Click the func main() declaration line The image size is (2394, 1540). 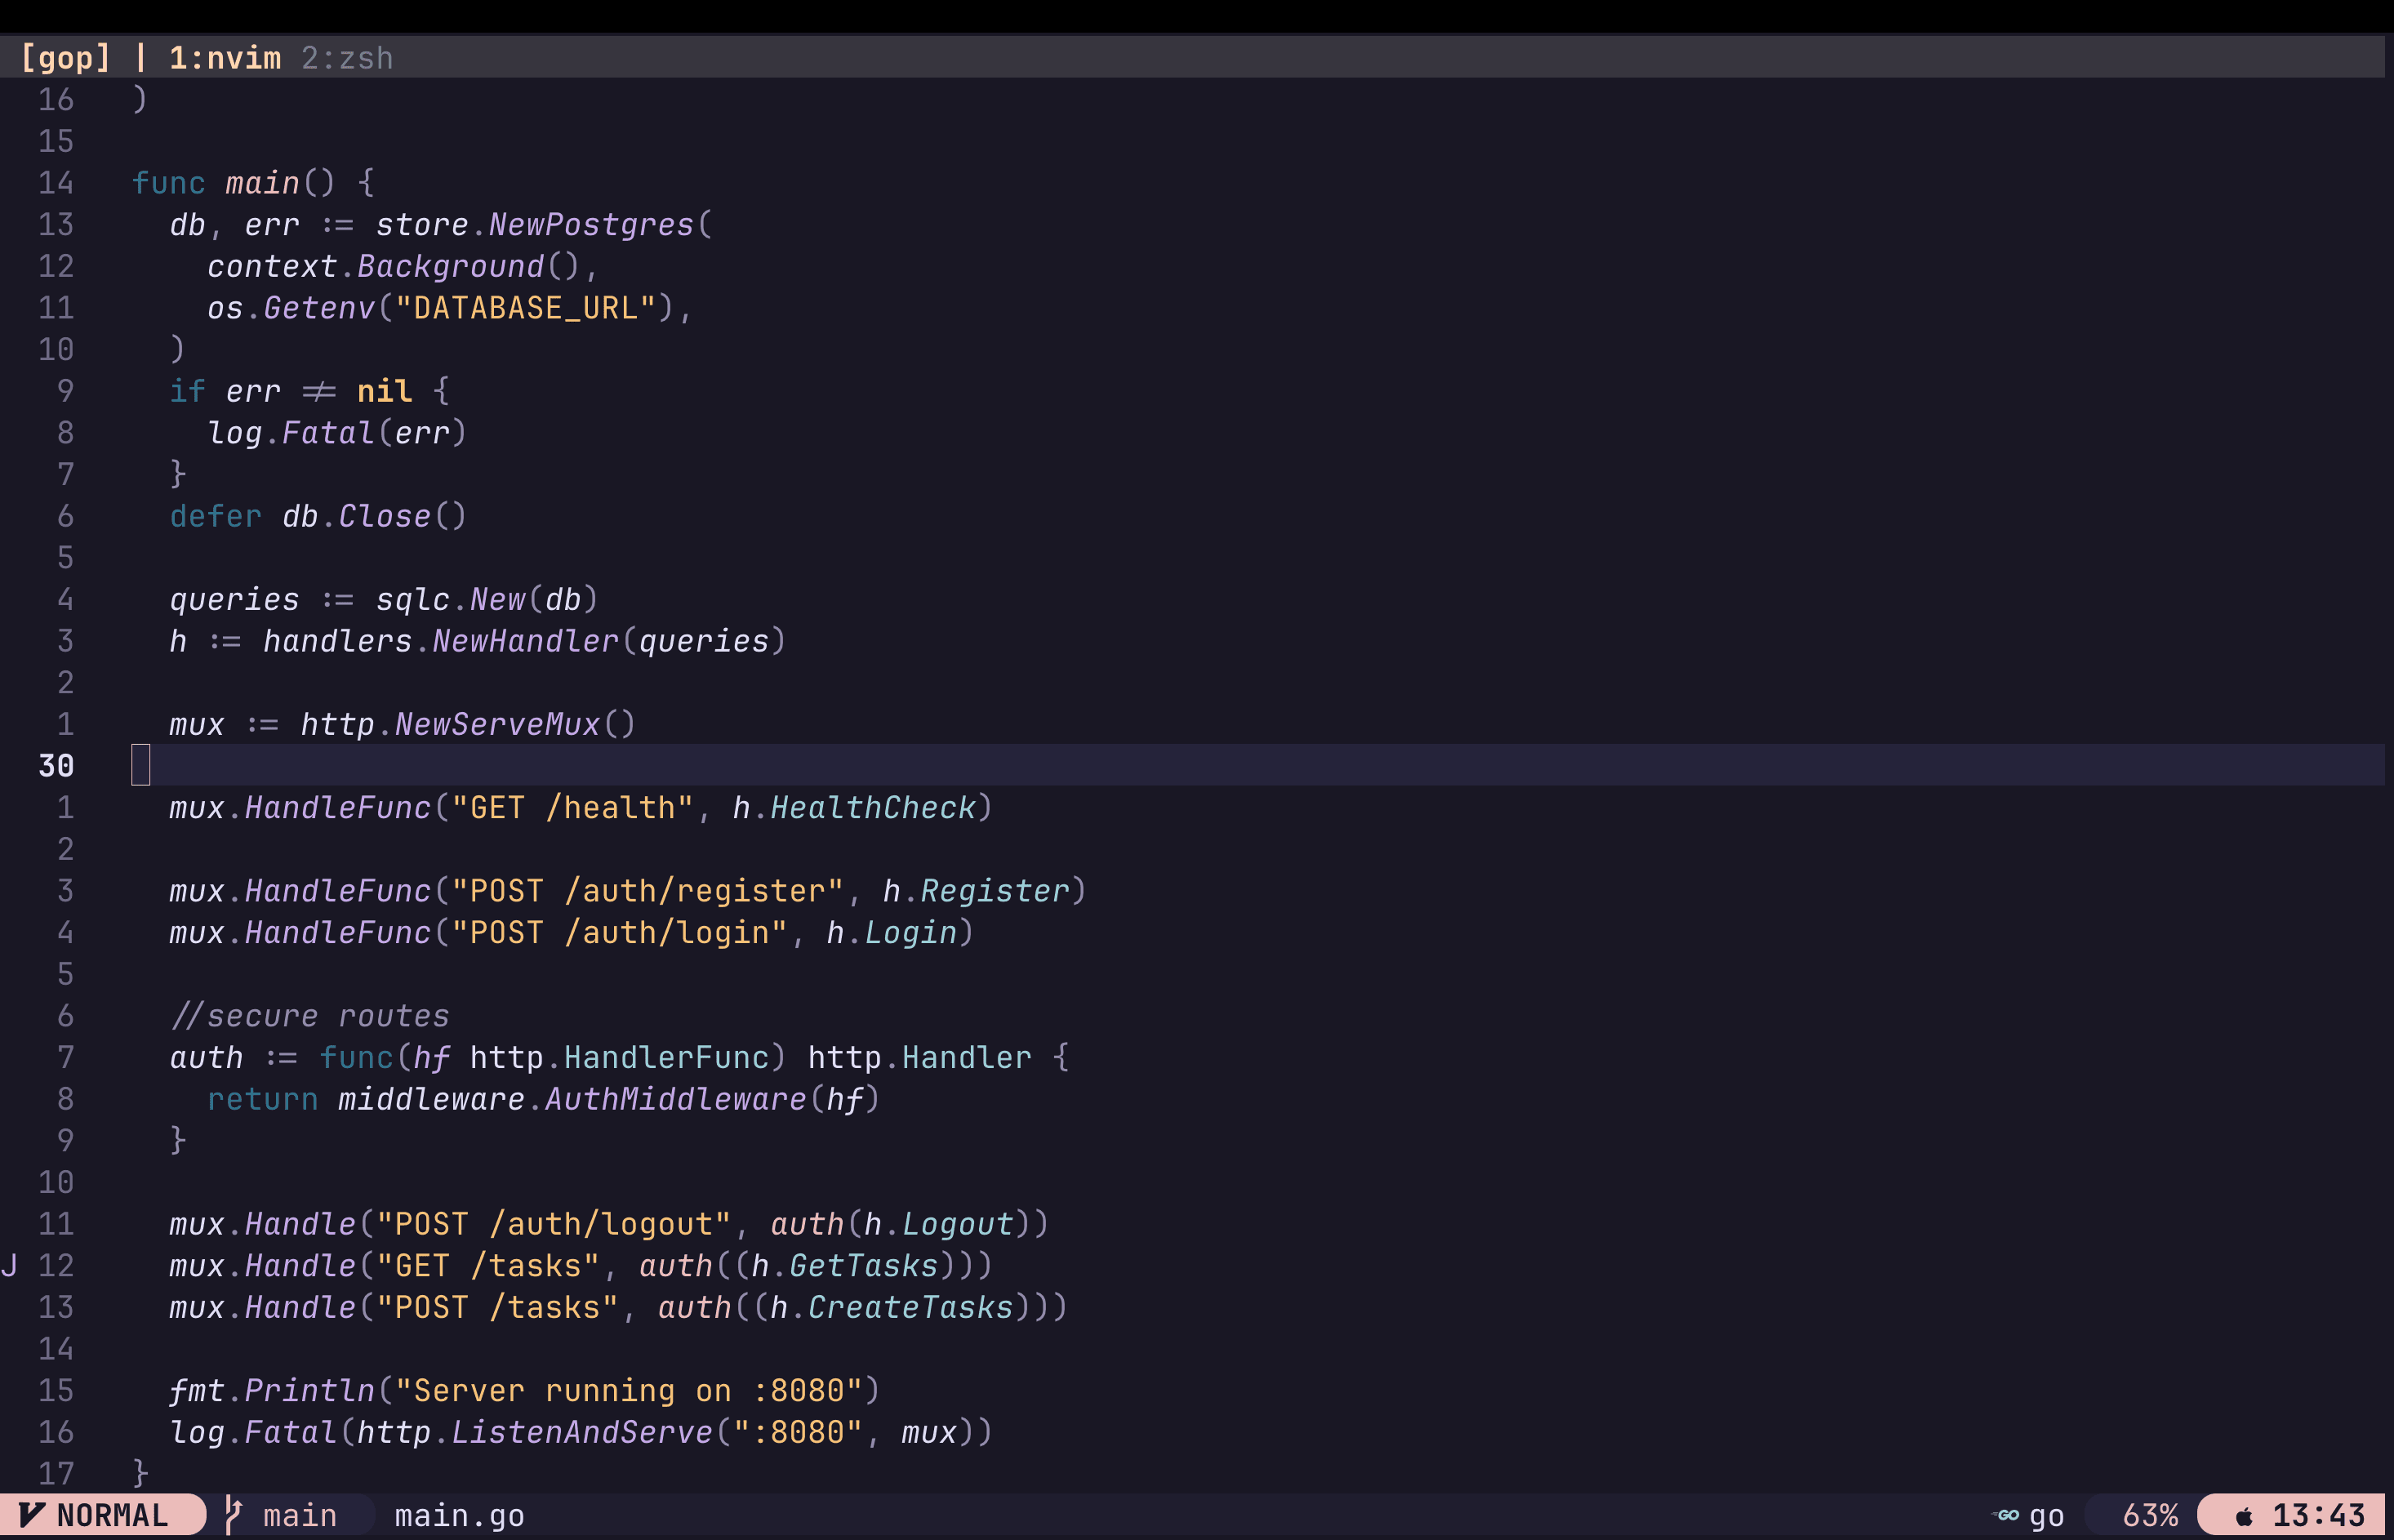pyautogui.click(x=253, y=182)
